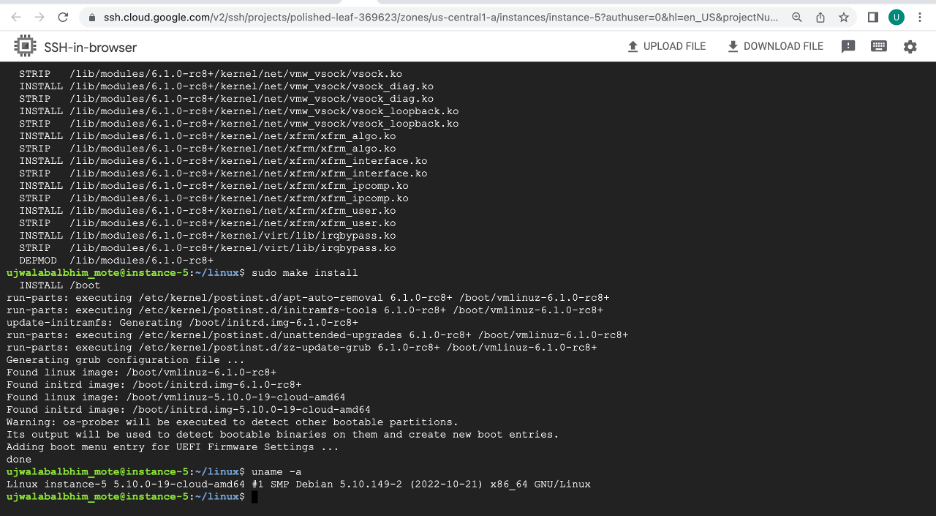Go back using browser back arrow
Viewport: 936px width, 516px height.
click(x=16, y=17)
